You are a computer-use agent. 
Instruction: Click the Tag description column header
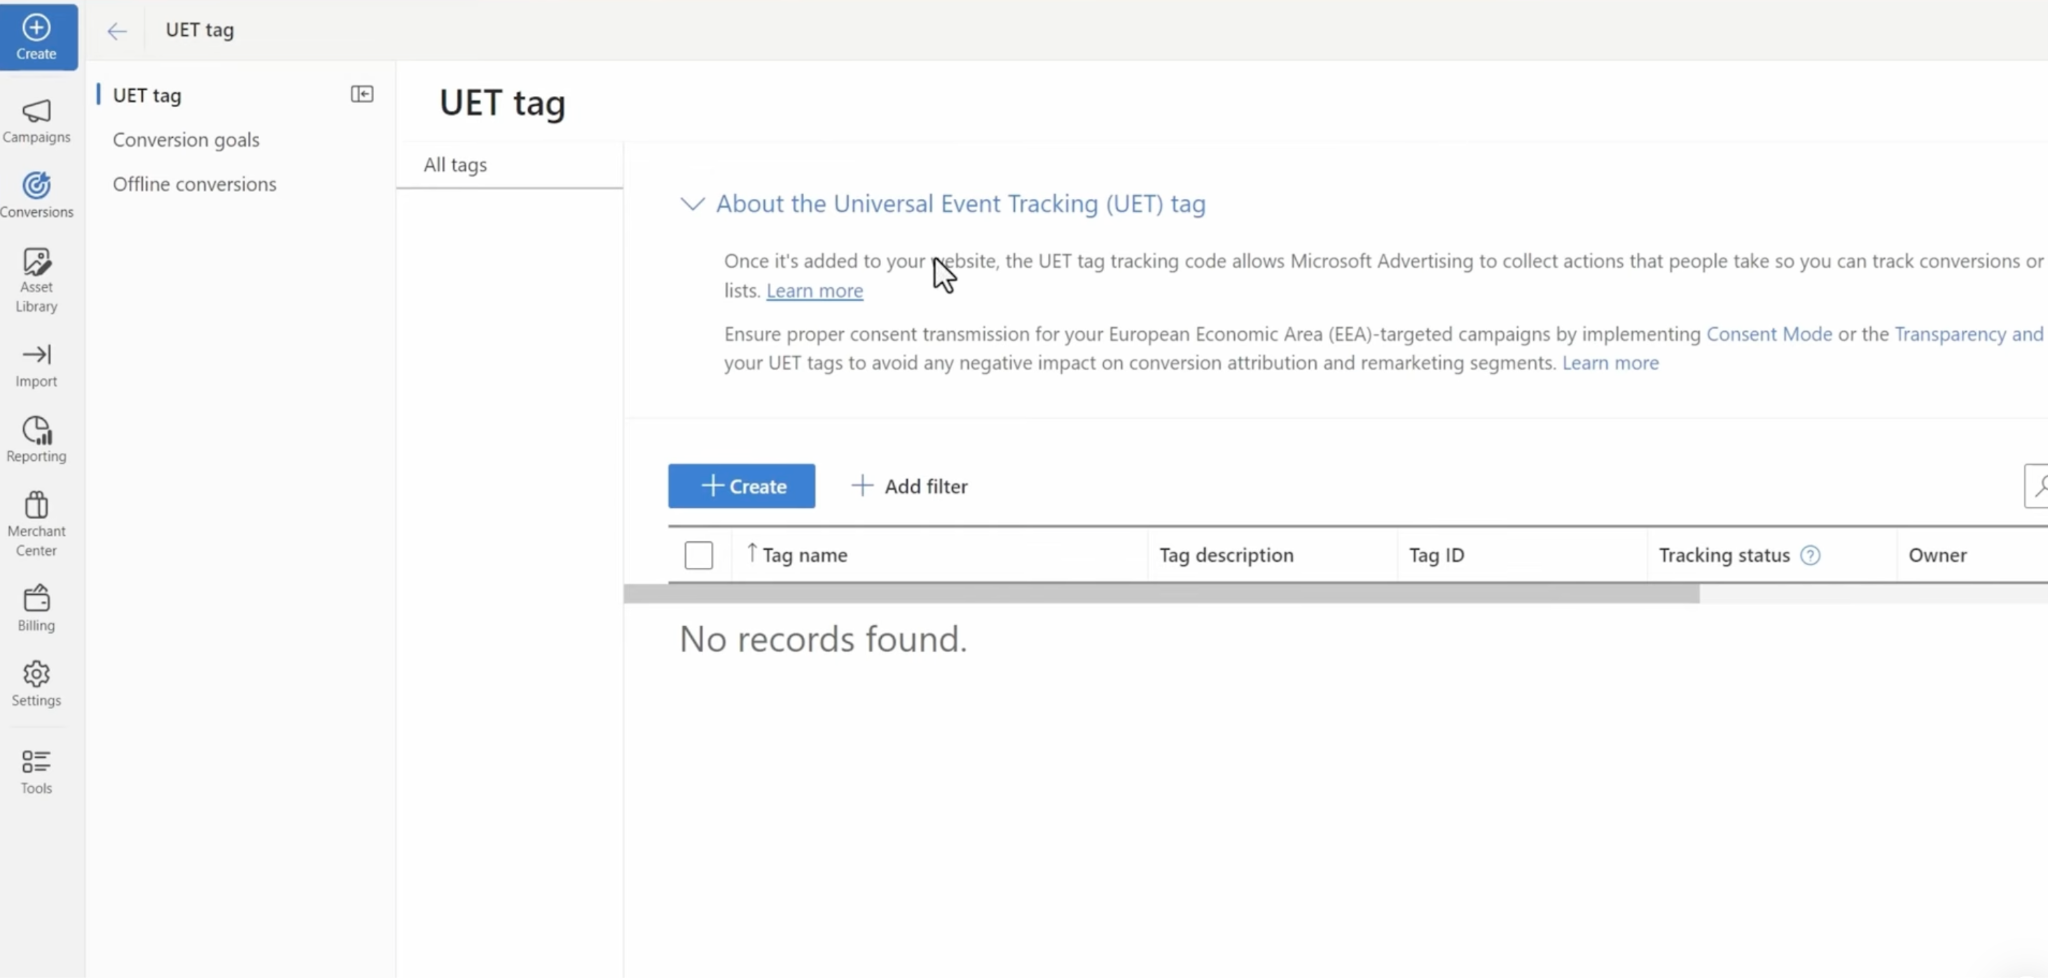point(1226,555)
